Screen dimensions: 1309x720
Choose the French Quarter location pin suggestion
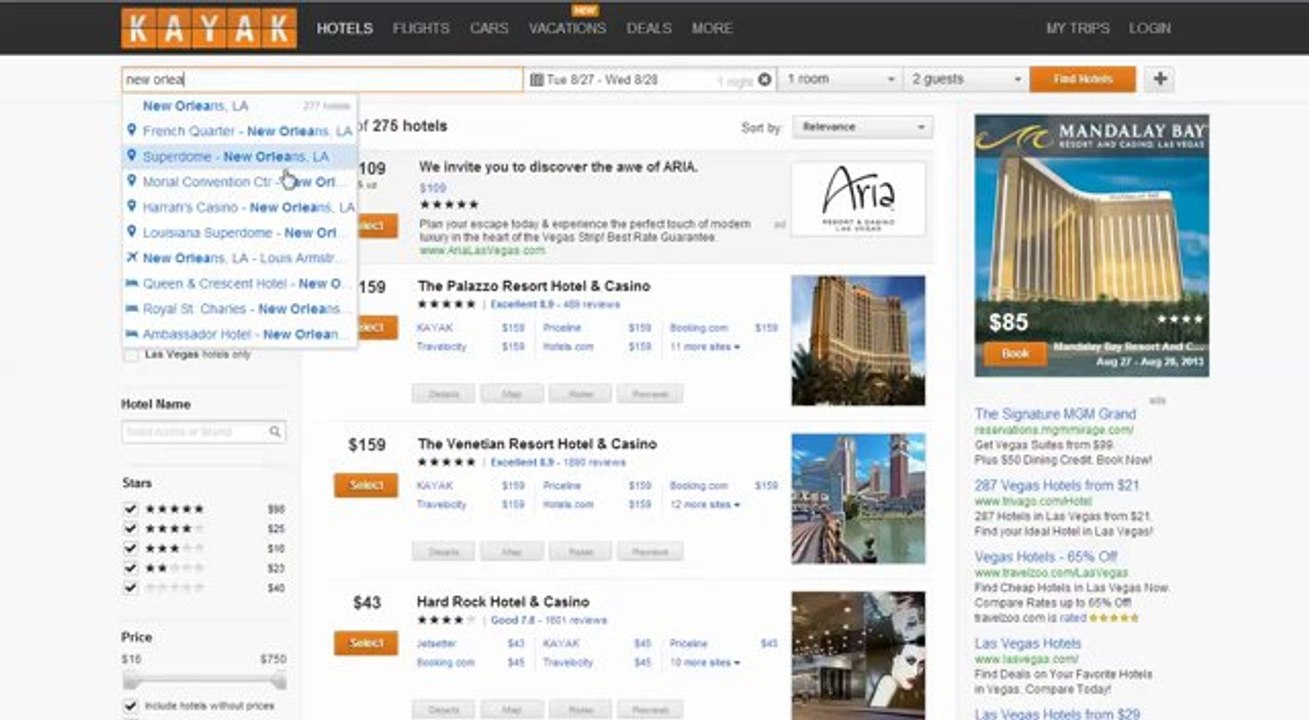(239, 131)
